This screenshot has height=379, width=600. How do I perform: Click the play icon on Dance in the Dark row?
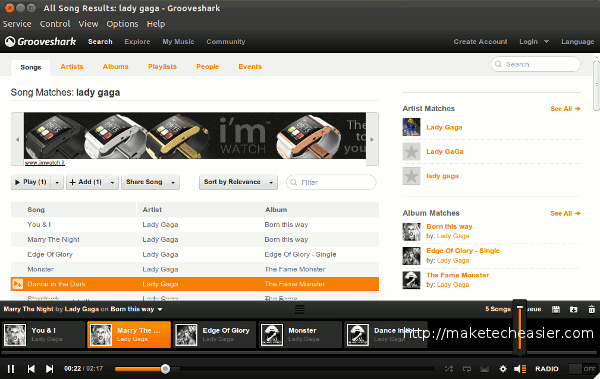click(x=17, y=284)
